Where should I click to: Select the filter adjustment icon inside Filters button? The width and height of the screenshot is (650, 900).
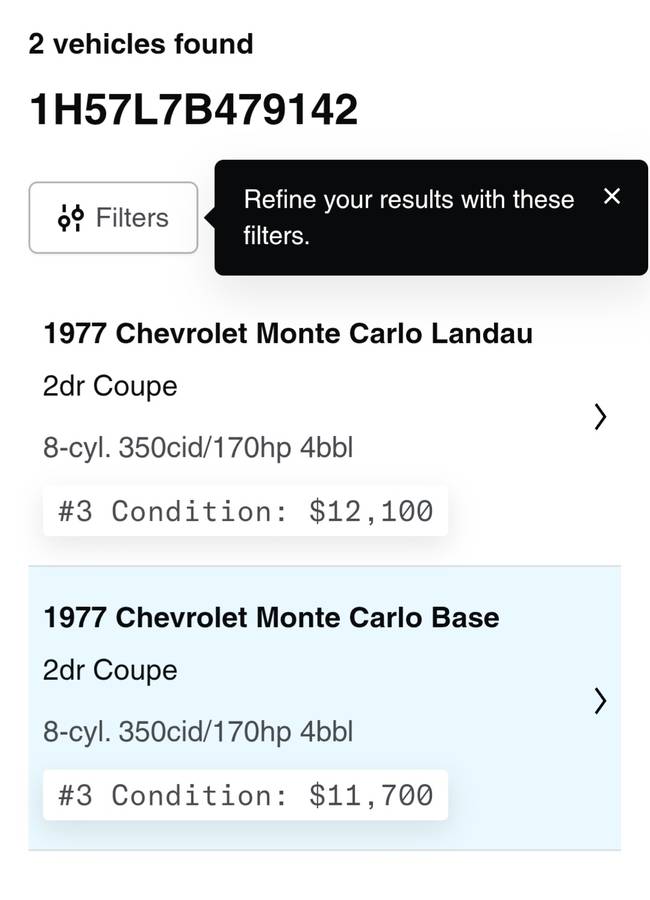pos(69,217)
